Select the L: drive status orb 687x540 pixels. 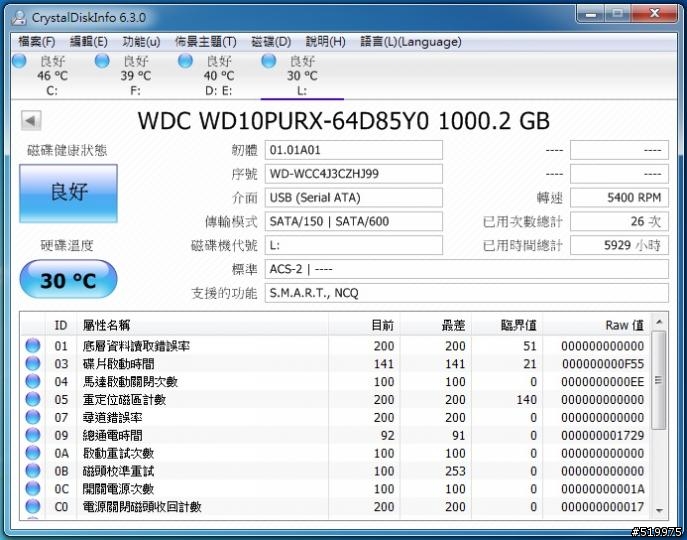(x=269, y=61)
